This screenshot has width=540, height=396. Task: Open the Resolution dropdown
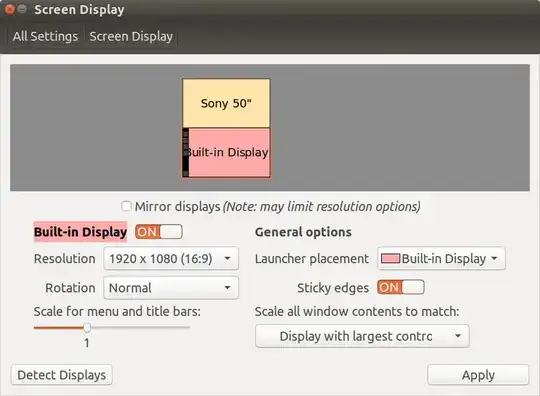(x=171, y=259)
